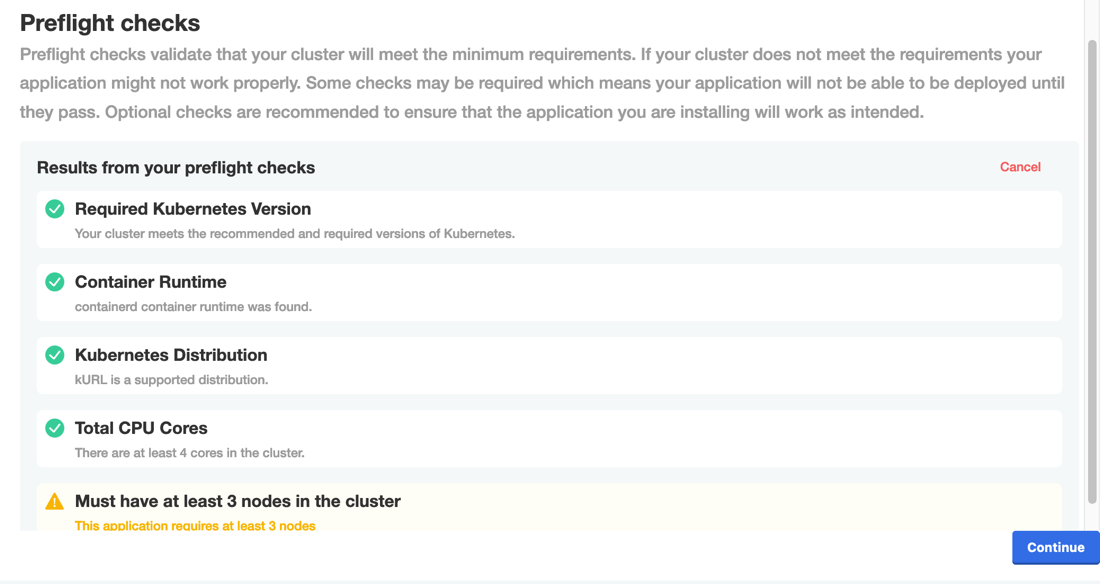Cancel the preflight checks

point(1020,167)
